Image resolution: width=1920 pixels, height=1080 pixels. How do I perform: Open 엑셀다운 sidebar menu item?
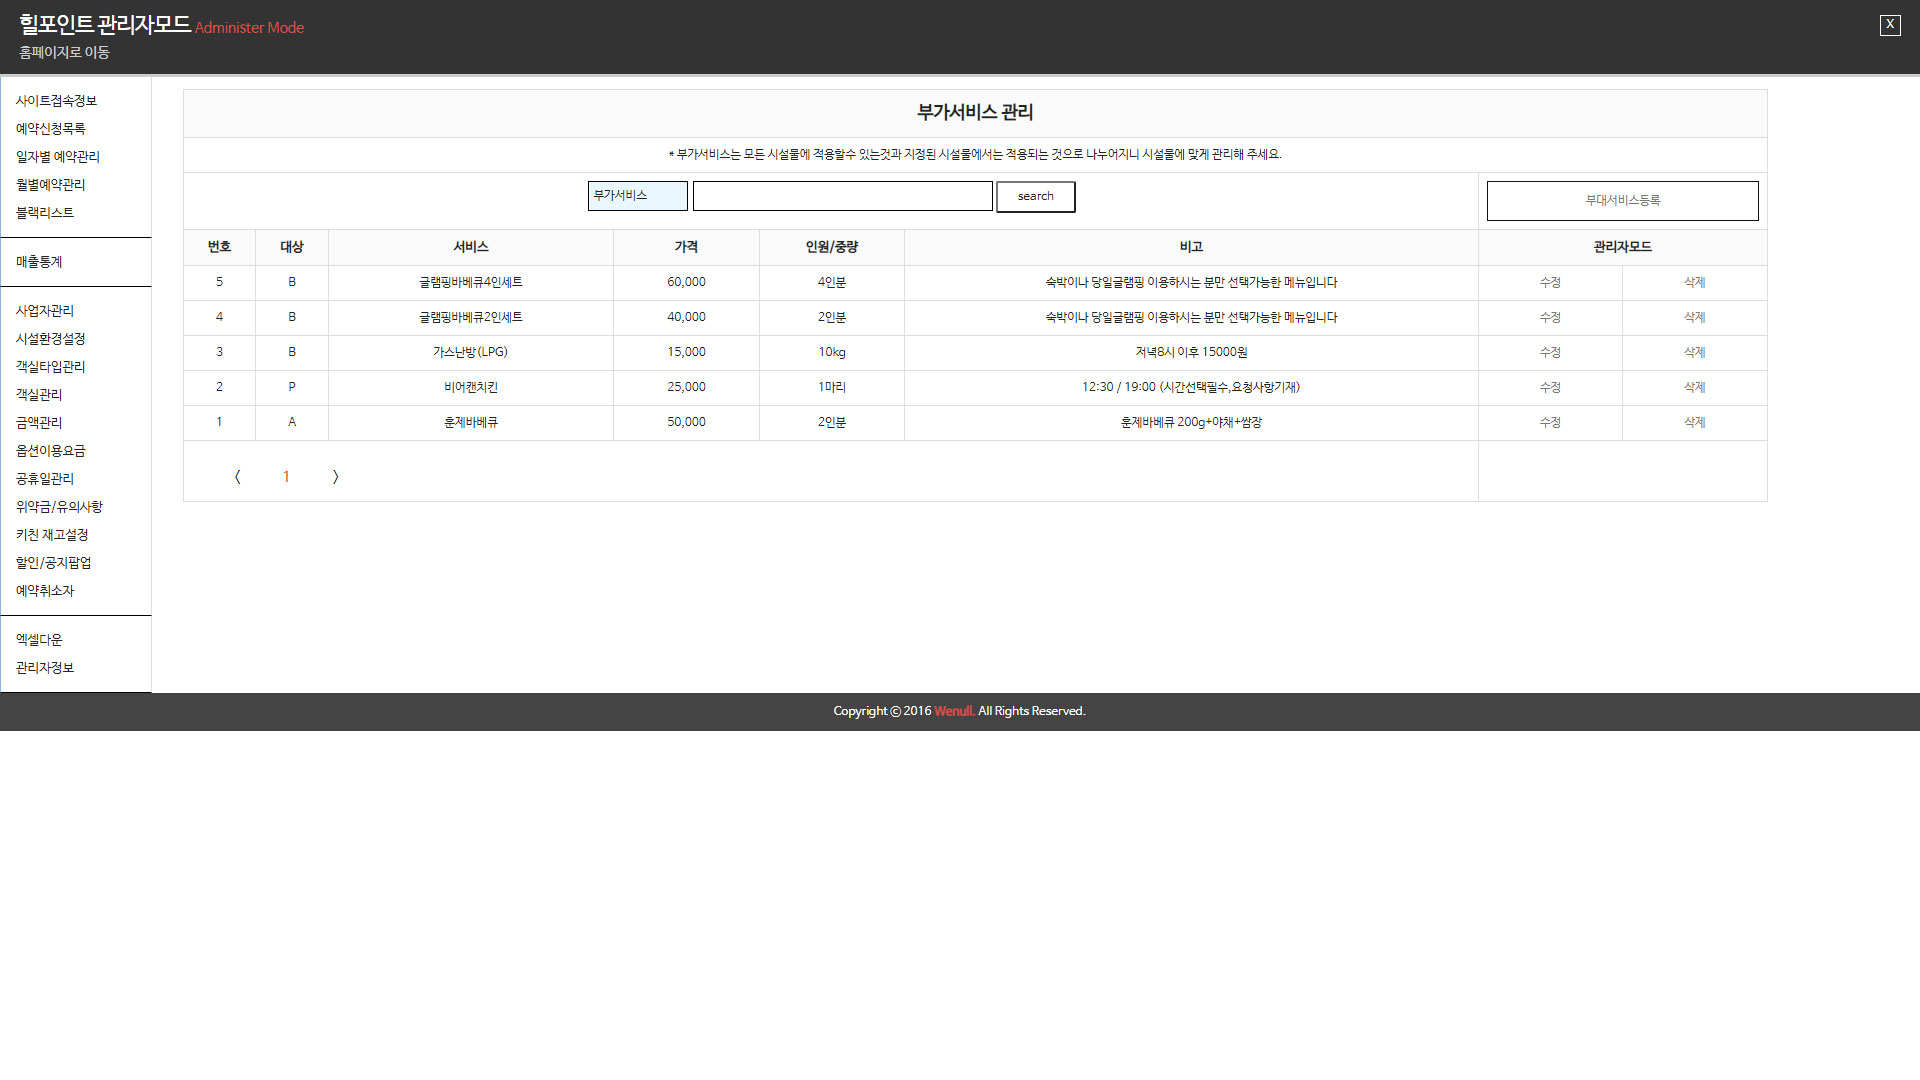(x=39, y=640)
